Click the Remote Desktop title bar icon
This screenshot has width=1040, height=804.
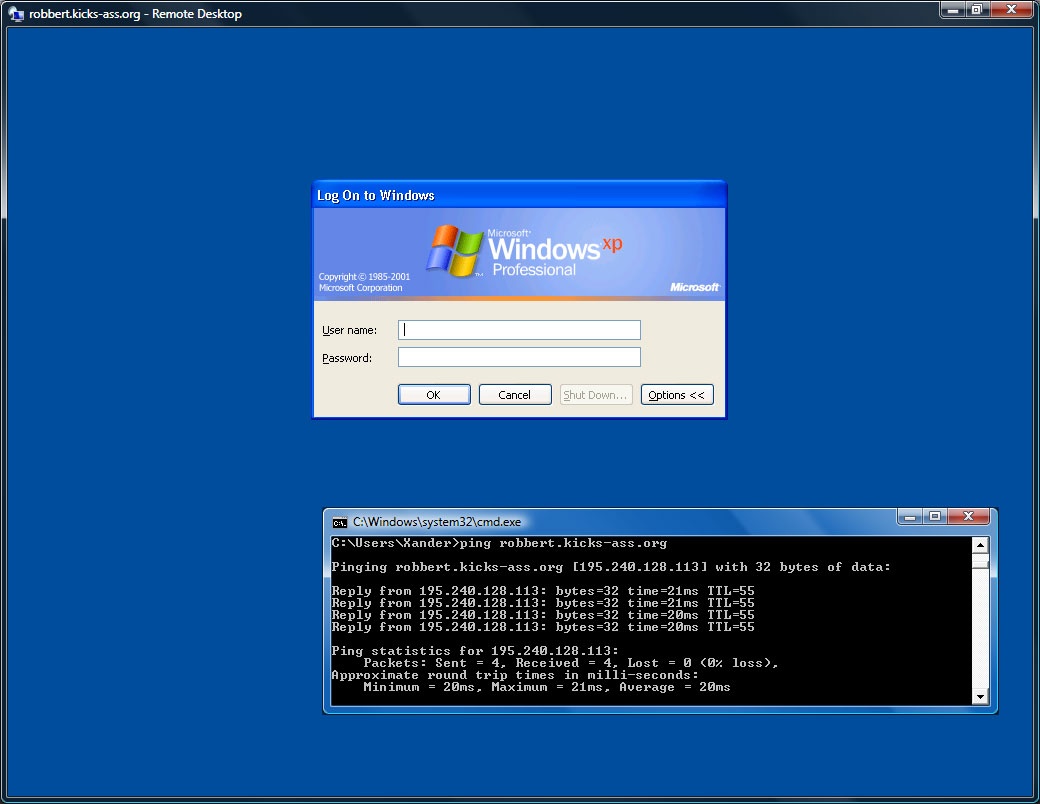pyautogui.click(x=16, y=13)
